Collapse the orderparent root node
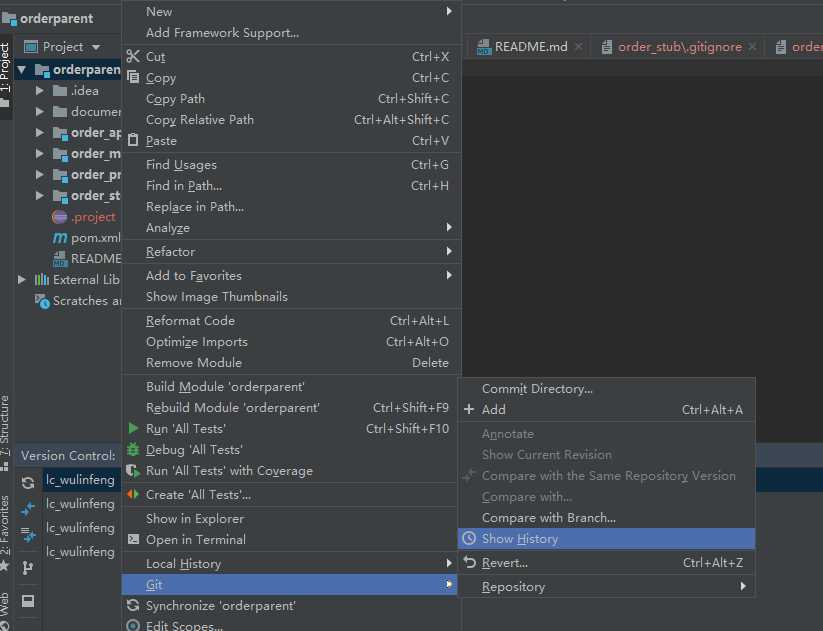The image size is (823, 631). pos(22,69)
